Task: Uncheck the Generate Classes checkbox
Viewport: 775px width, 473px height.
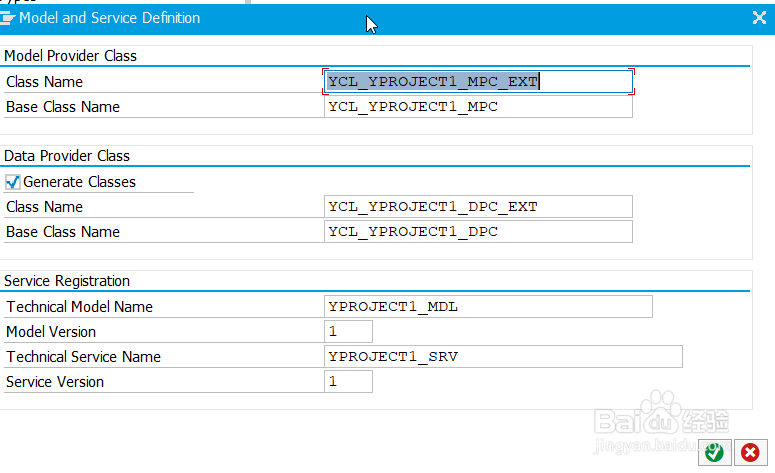Action: pyautogui.click(x=12, y=182)
